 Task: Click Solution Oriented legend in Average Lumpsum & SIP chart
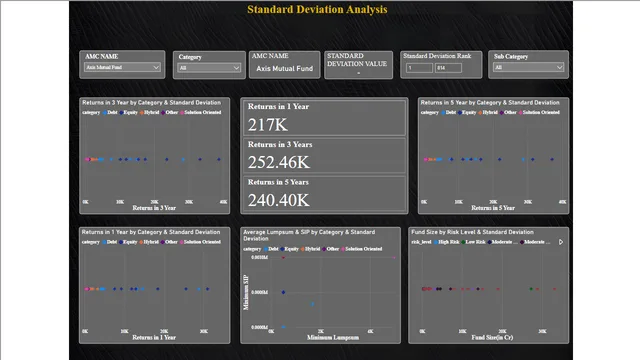(x=362, y=249)
